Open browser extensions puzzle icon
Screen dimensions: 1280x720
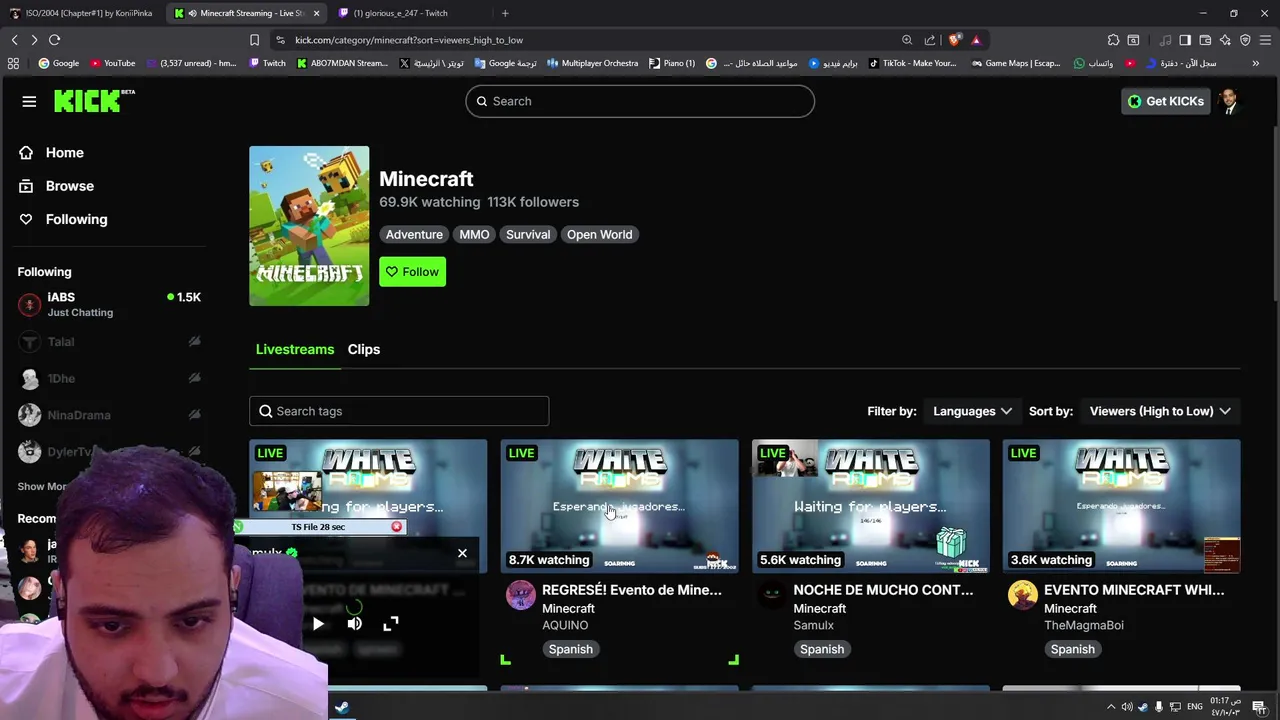coord(1113,40)
